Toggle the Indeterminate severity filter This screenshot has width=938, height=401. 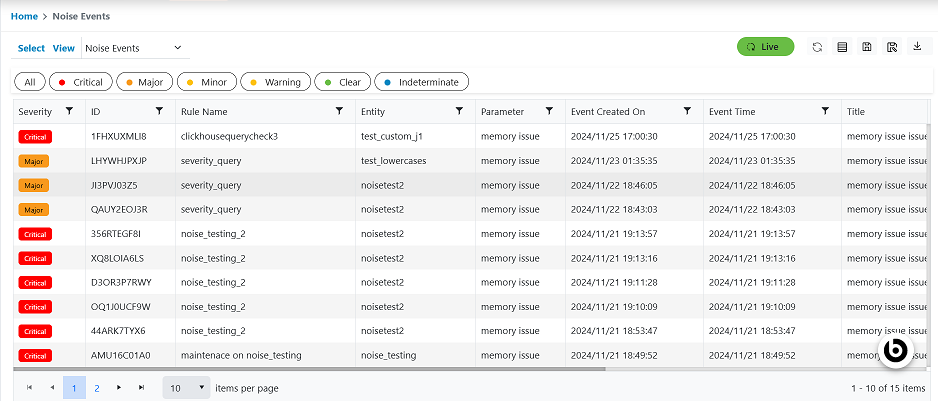(x=421, y=82)
